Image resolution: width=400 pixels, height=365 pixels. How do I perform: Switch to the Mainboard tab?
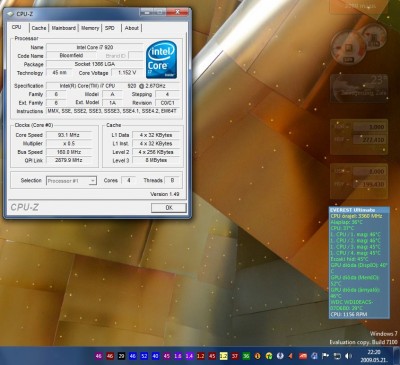coord(64,28)
